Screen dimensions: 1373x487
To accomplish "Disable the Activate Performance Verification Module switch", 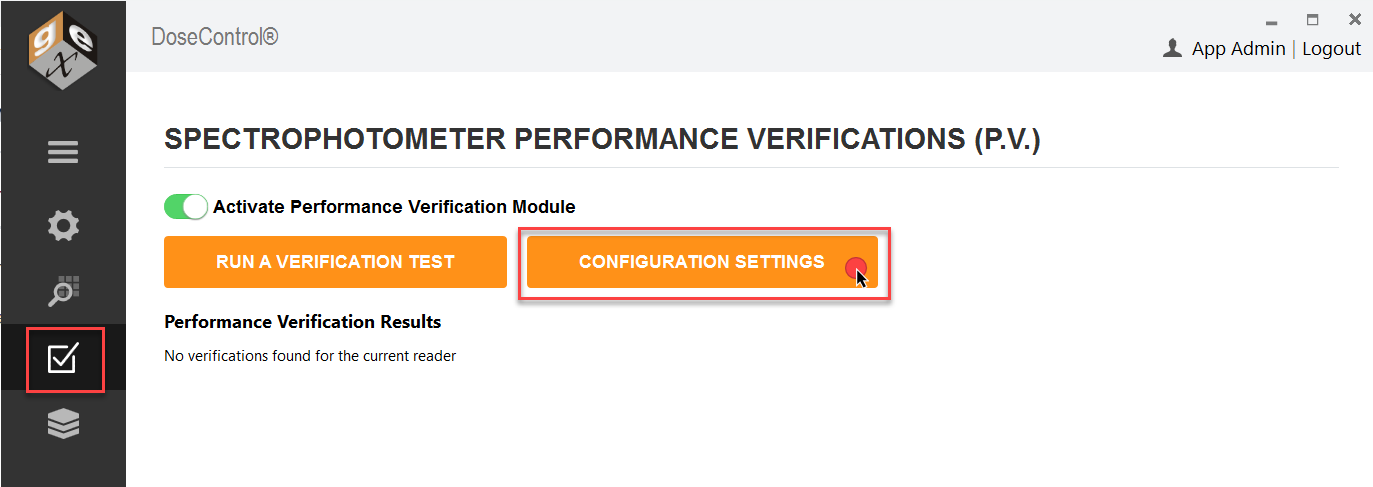I will 186,207.
